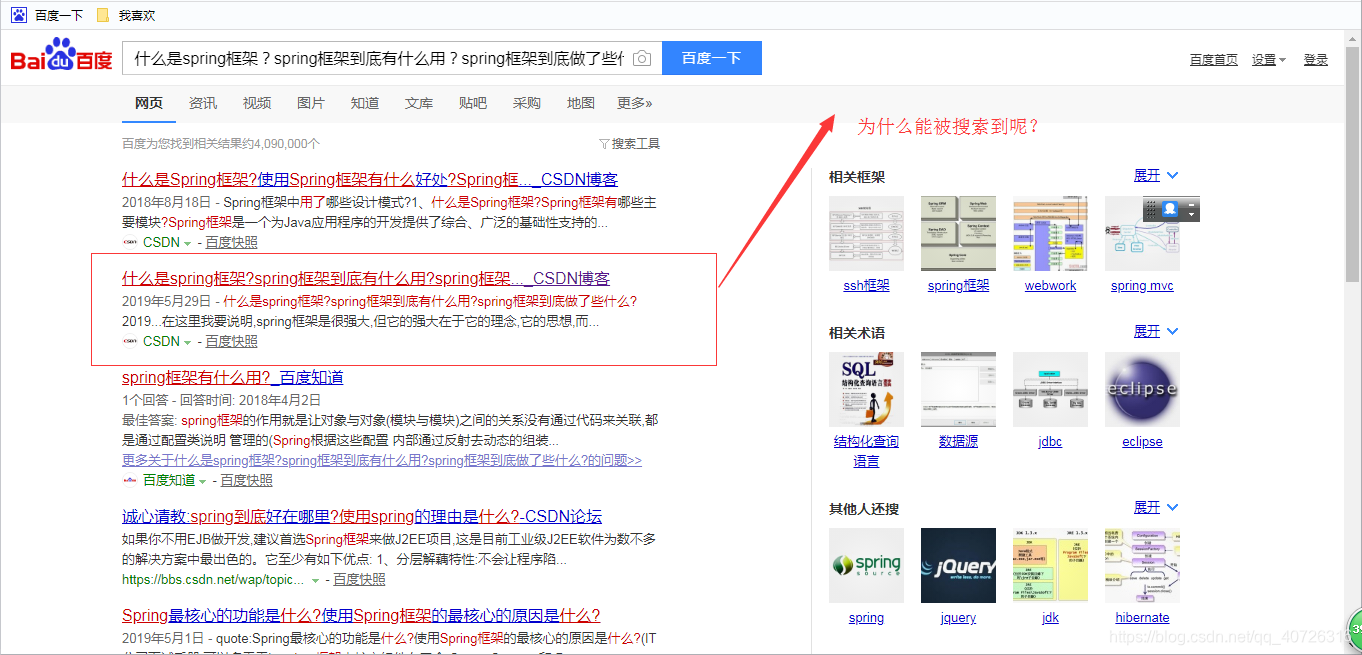Open result 什么是spring框架?spring框架到底有什么用
This screenshot has width=1362, height=655.
click(x=366, y=279)
